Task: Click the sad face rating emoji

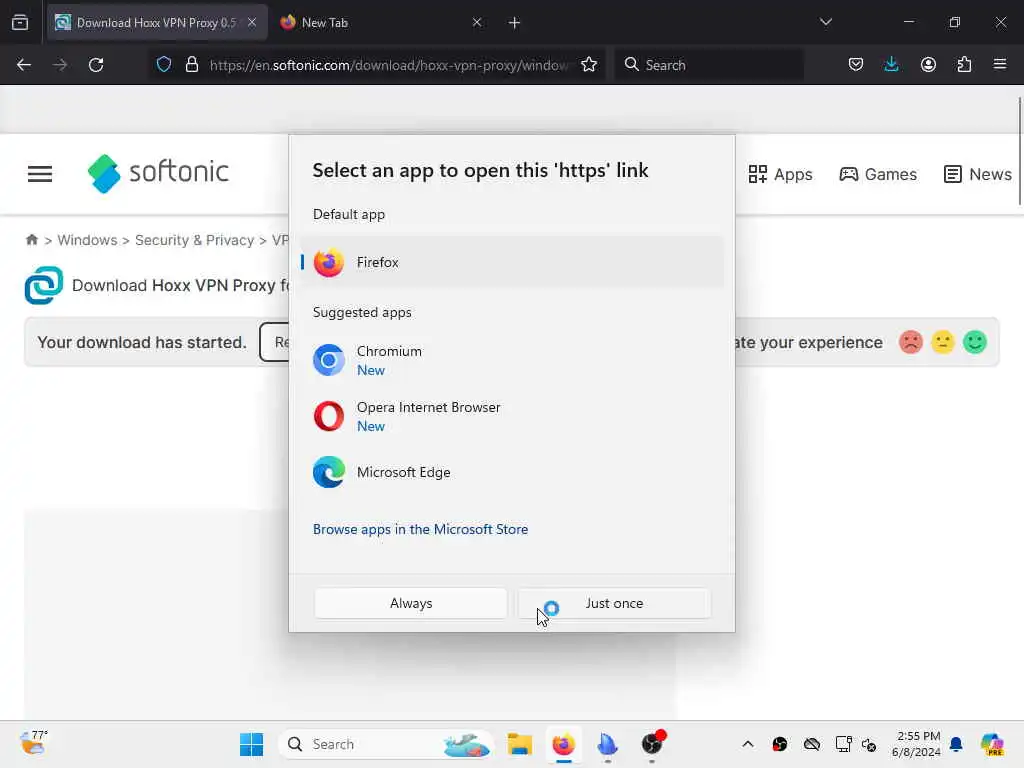Action: [910, 342]
